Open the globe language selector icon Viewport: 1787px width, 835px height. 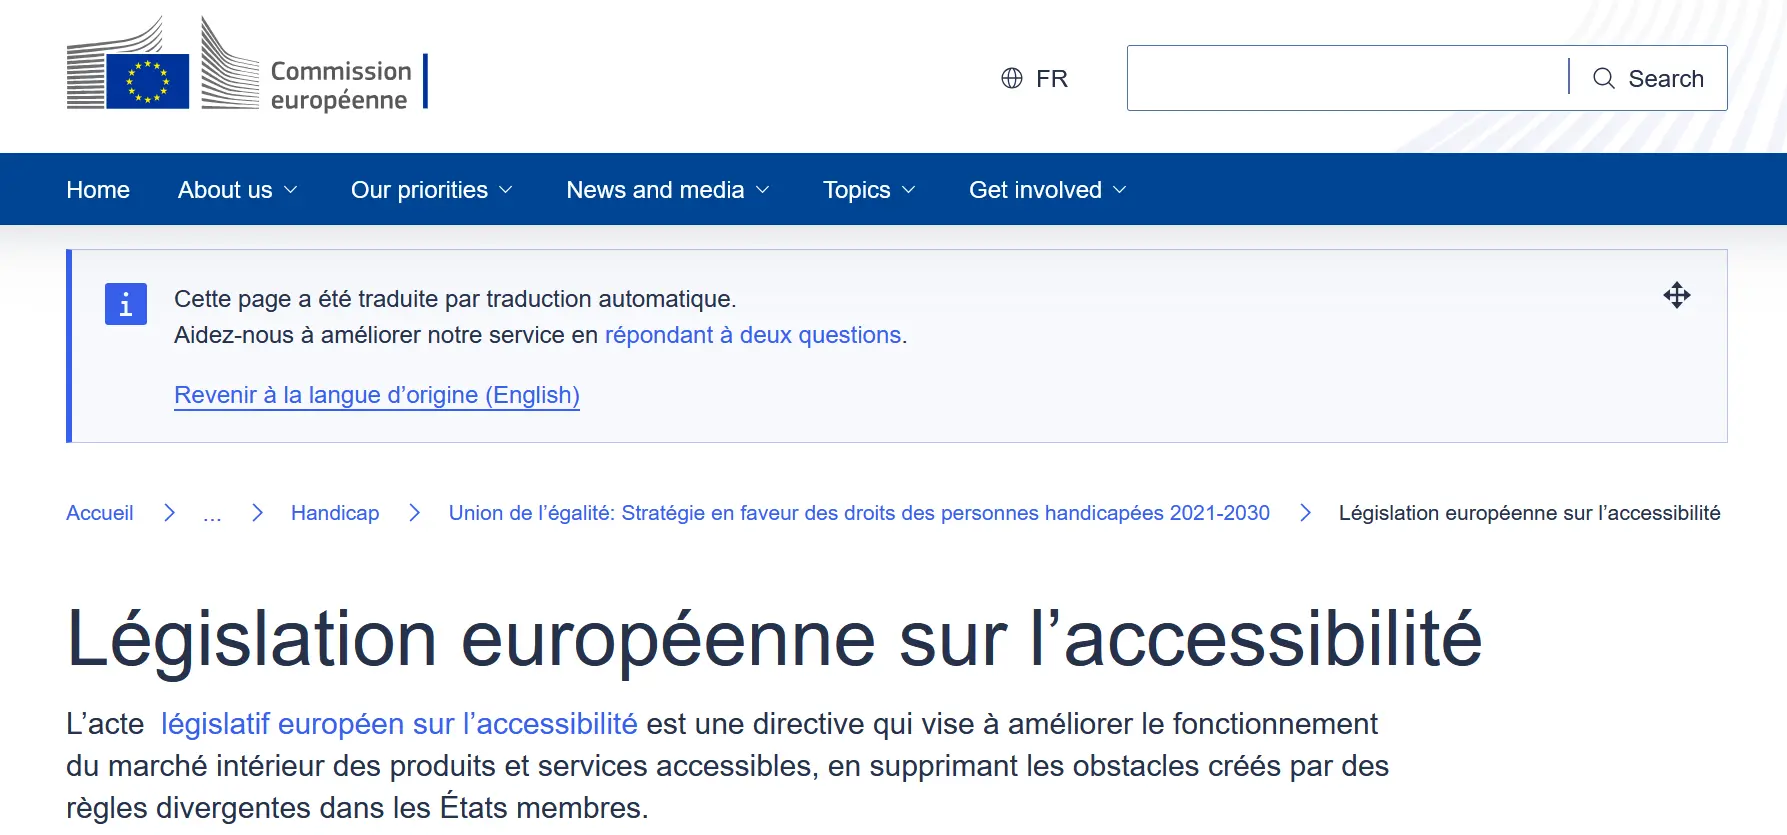click(x=1012, y=78)
